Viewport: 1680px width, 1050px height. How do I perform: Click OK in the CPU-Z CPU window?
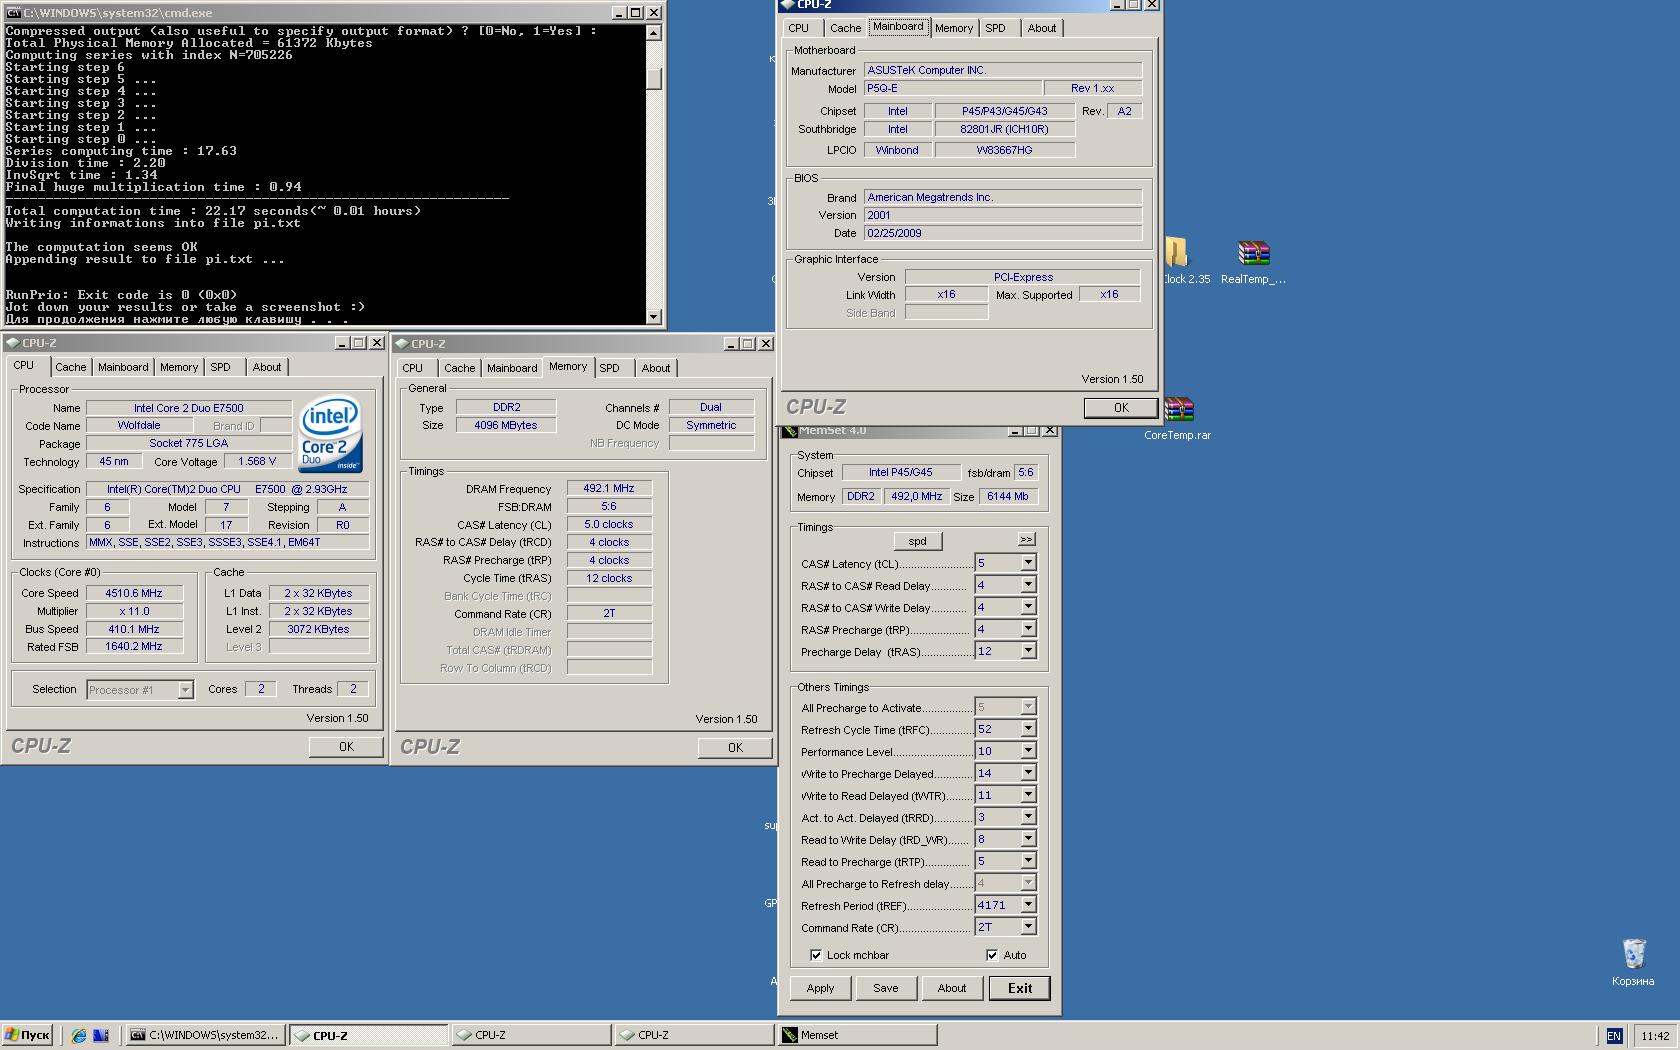coord(346,747)
